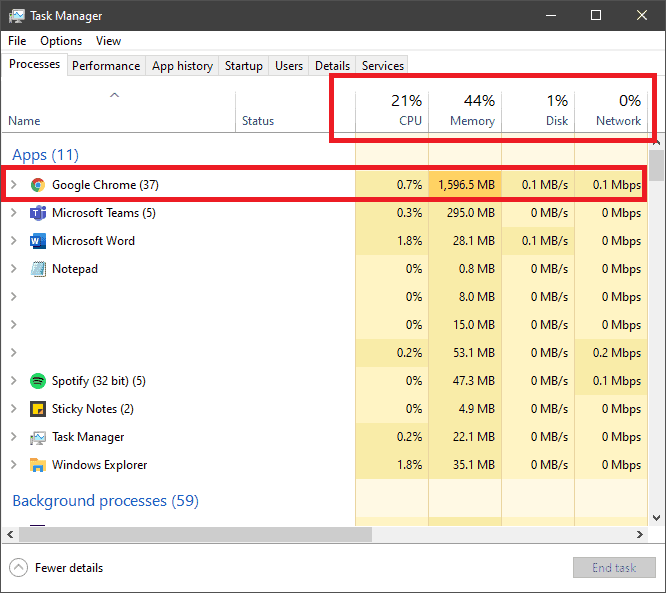This screenshot has height=593, width=666.
Task: Click the 47.3 MB memory cell
Action: [x=465, y=381]
